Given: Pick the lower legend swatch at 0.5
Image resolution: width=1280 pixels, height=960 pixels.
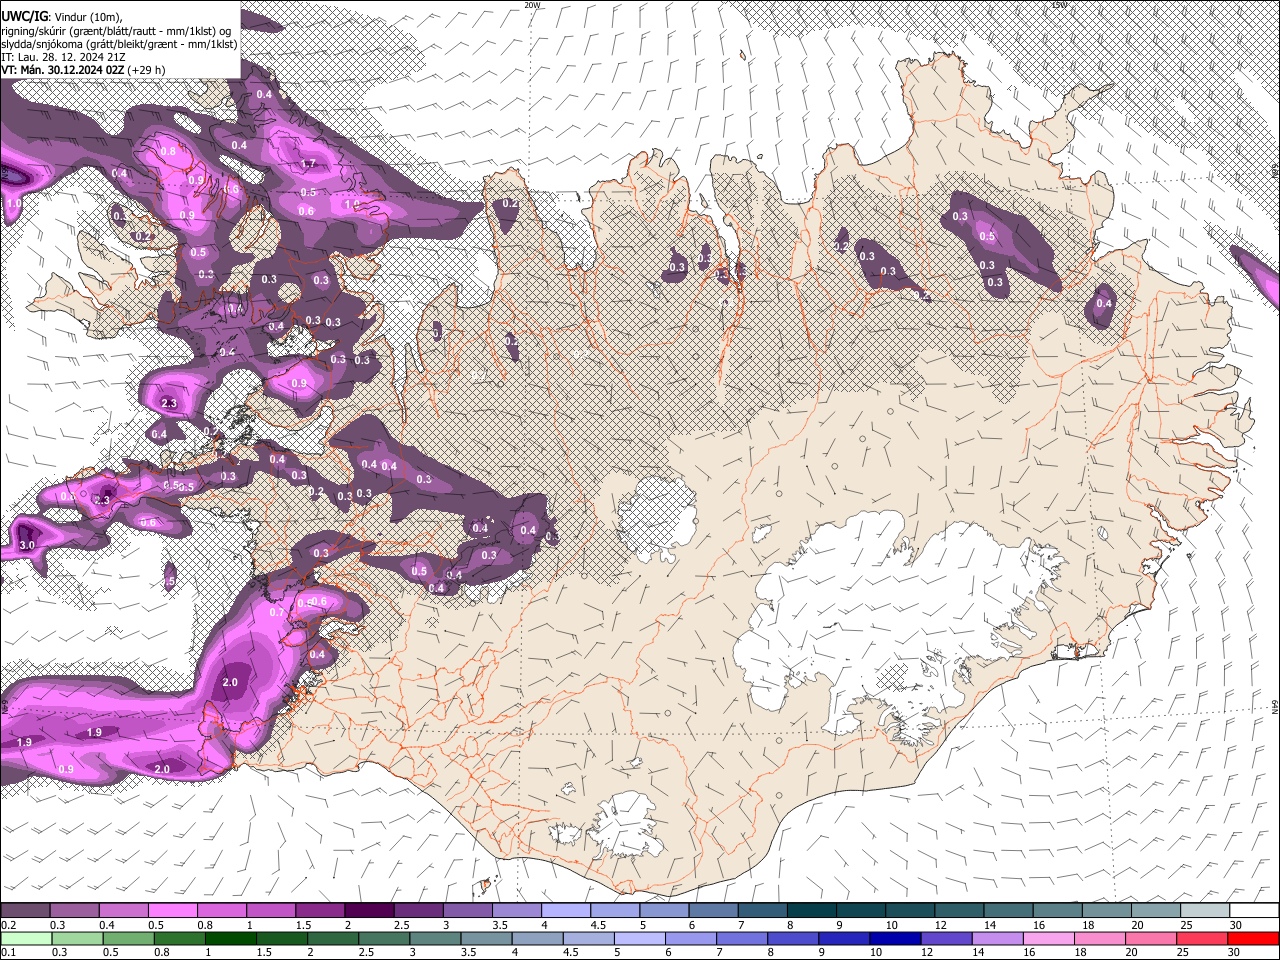Looking at the screenshot, I should click(x=128, y=938).
